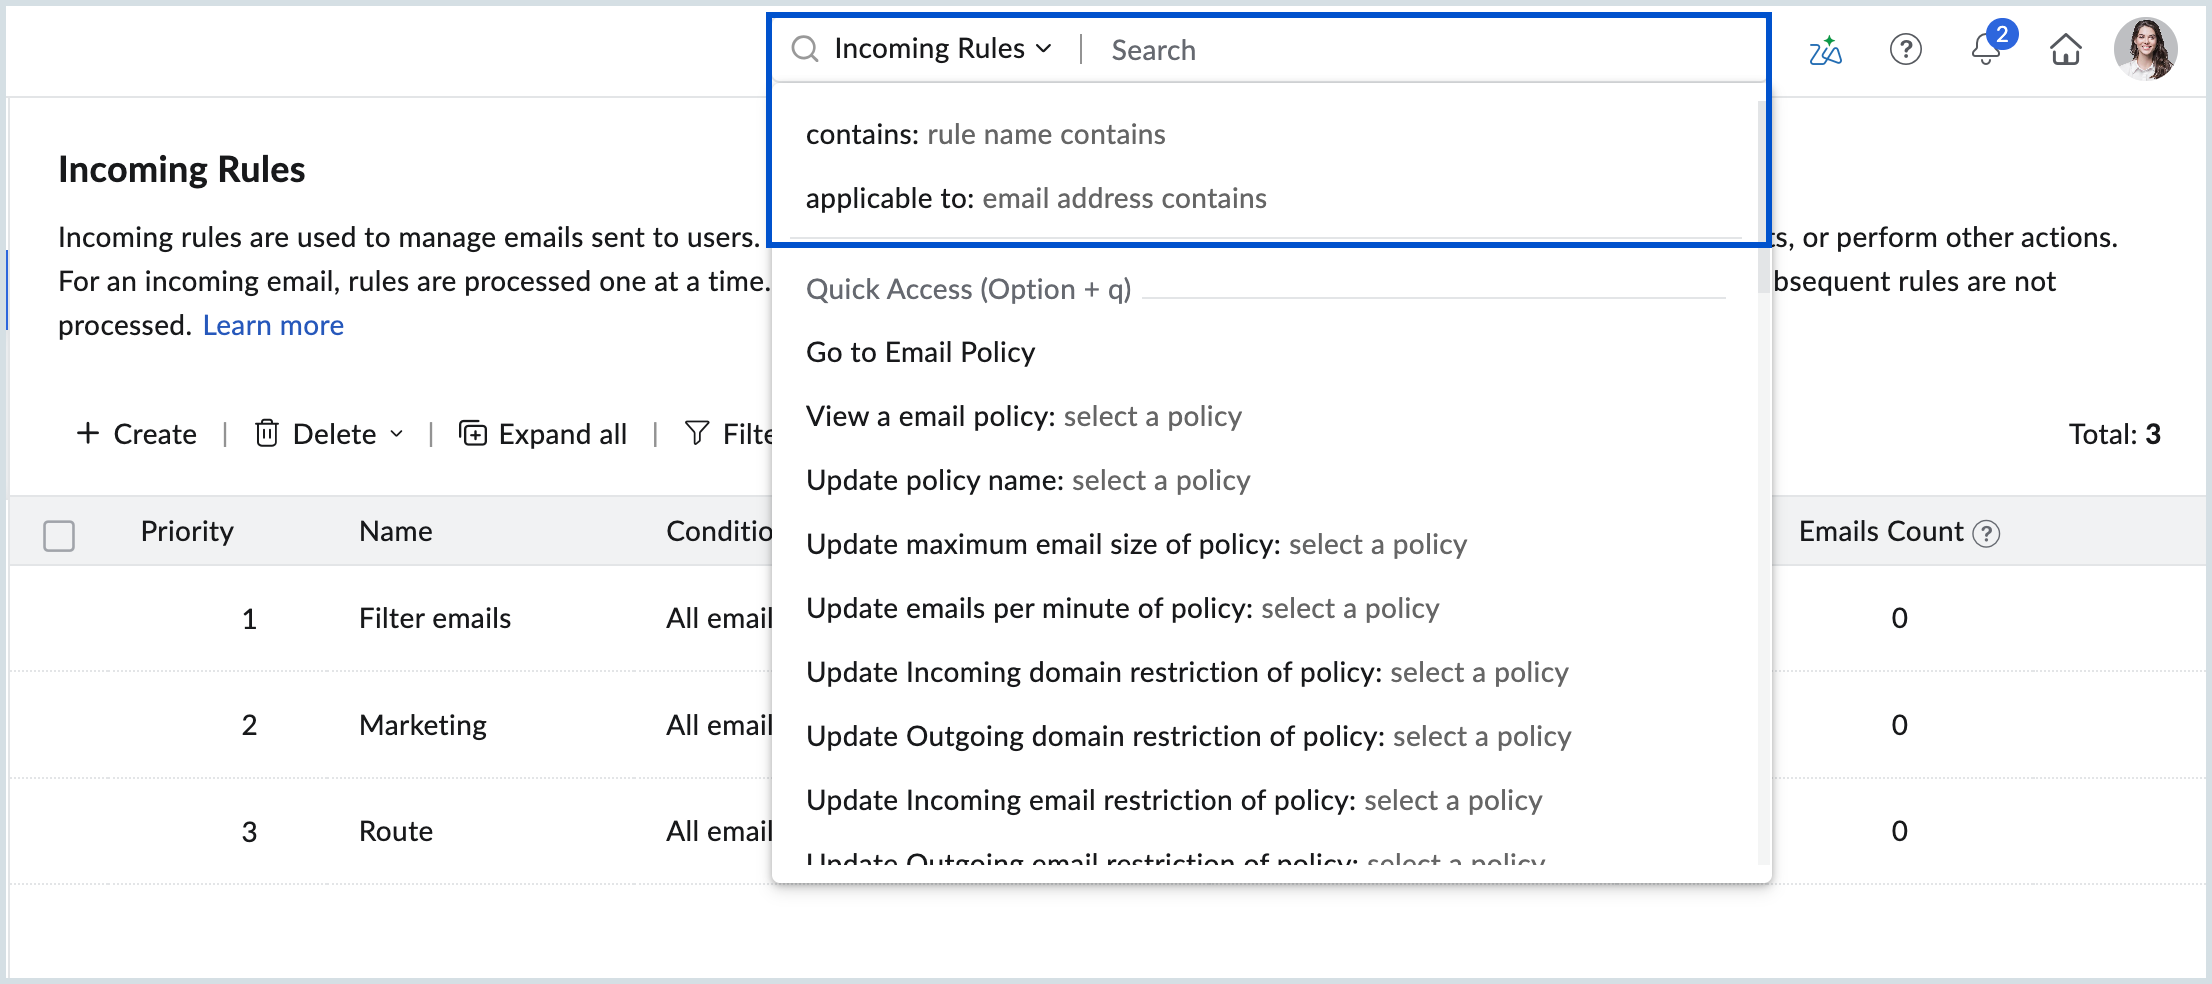This screenshot has width=2212, height=984.
Task: Select the 'contains: rule name contains' search suggestion
Action: pyautogui.click(x=987, y=134)
